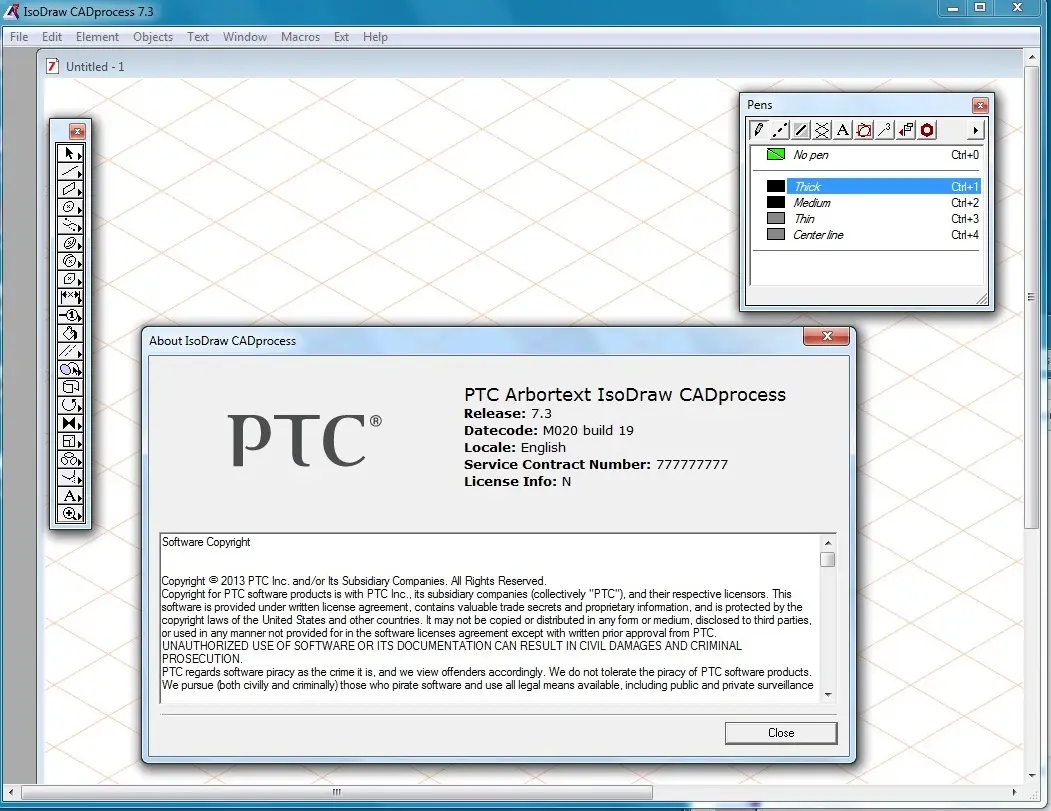
Task: Open the Text menu
Action: point(198,37)
